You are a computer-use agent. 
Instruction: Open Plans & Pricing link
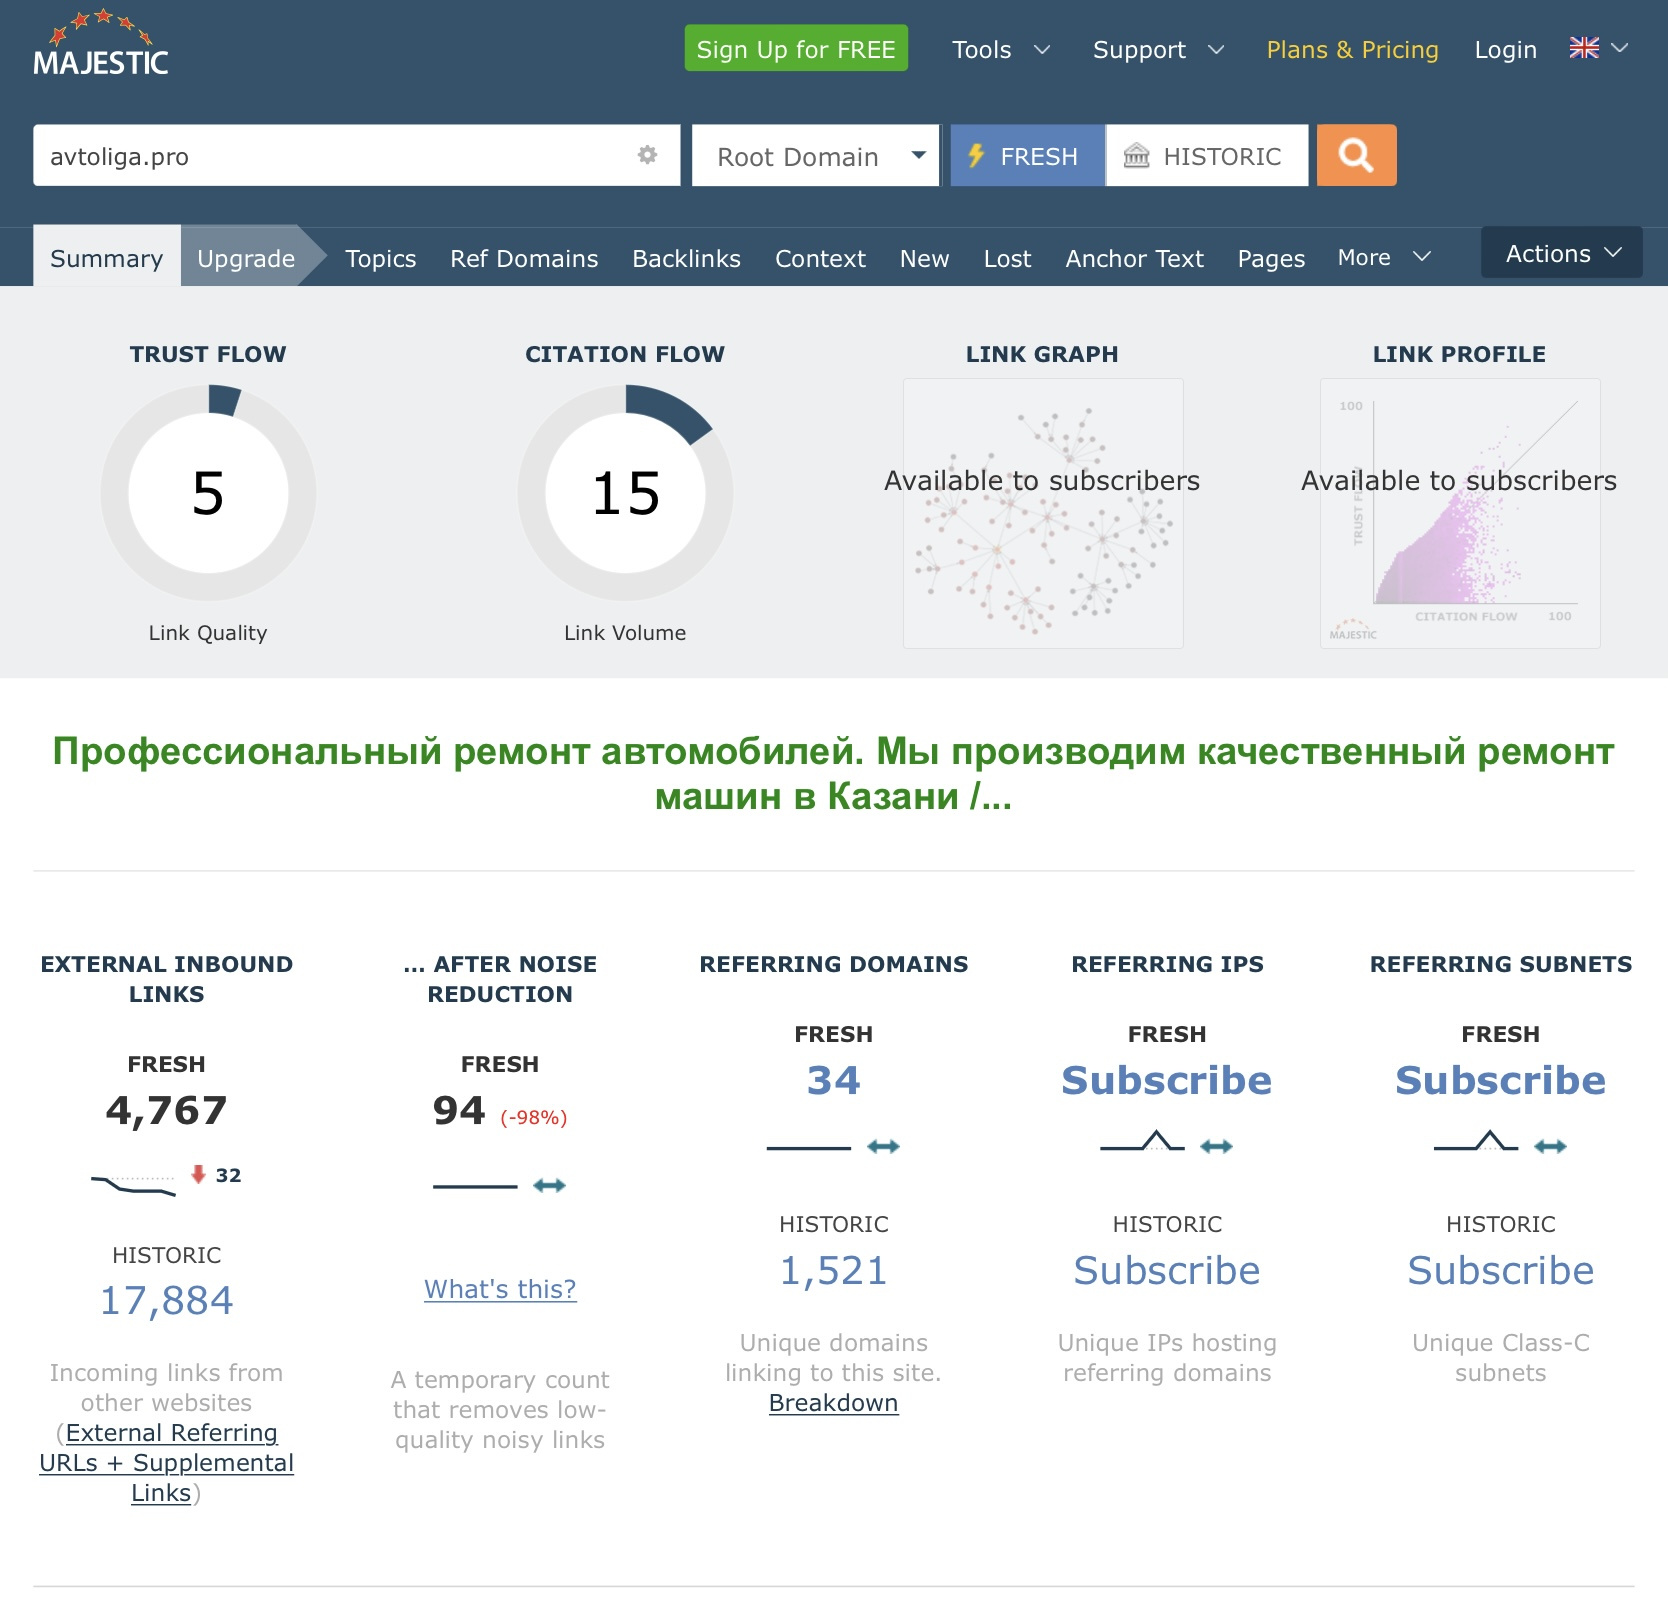pyautogui.click(x=1352, y=49)
